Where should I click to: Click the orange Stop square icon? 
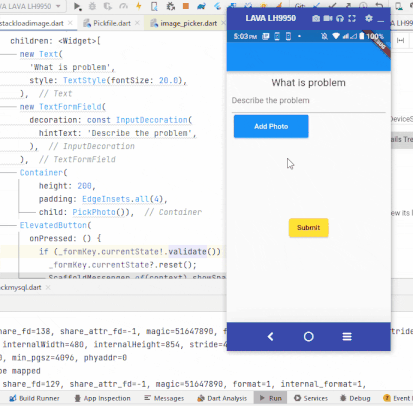pyautogui.click(x=186, y=6)
